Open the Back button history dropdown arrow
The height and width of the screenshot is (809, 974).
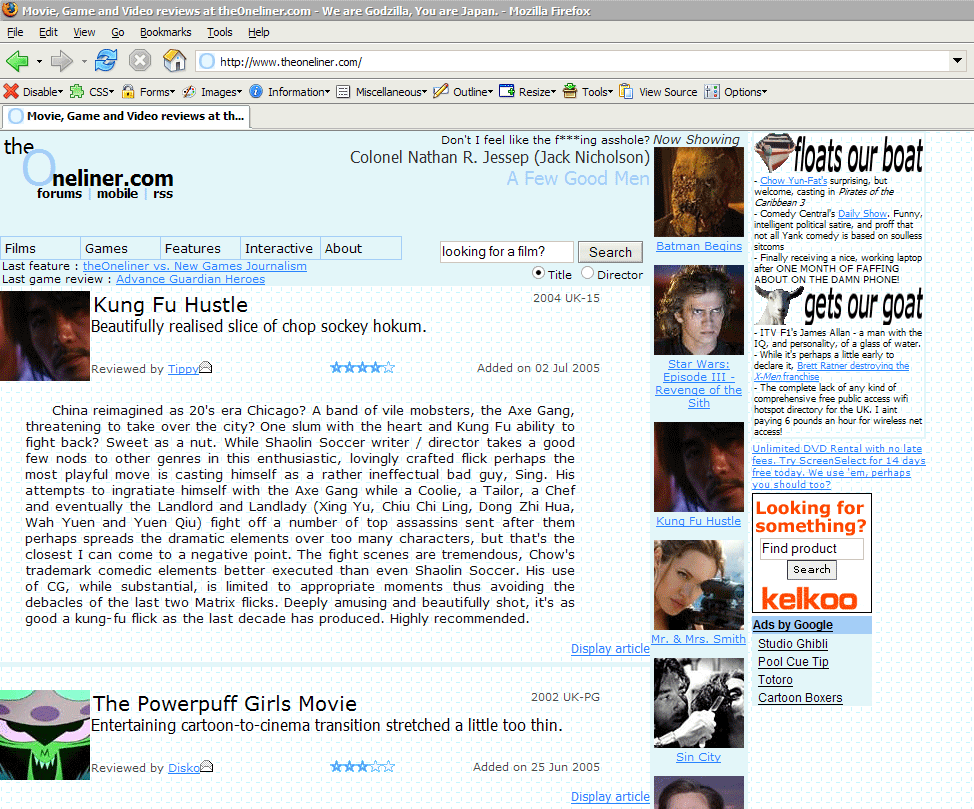point(39,62)
